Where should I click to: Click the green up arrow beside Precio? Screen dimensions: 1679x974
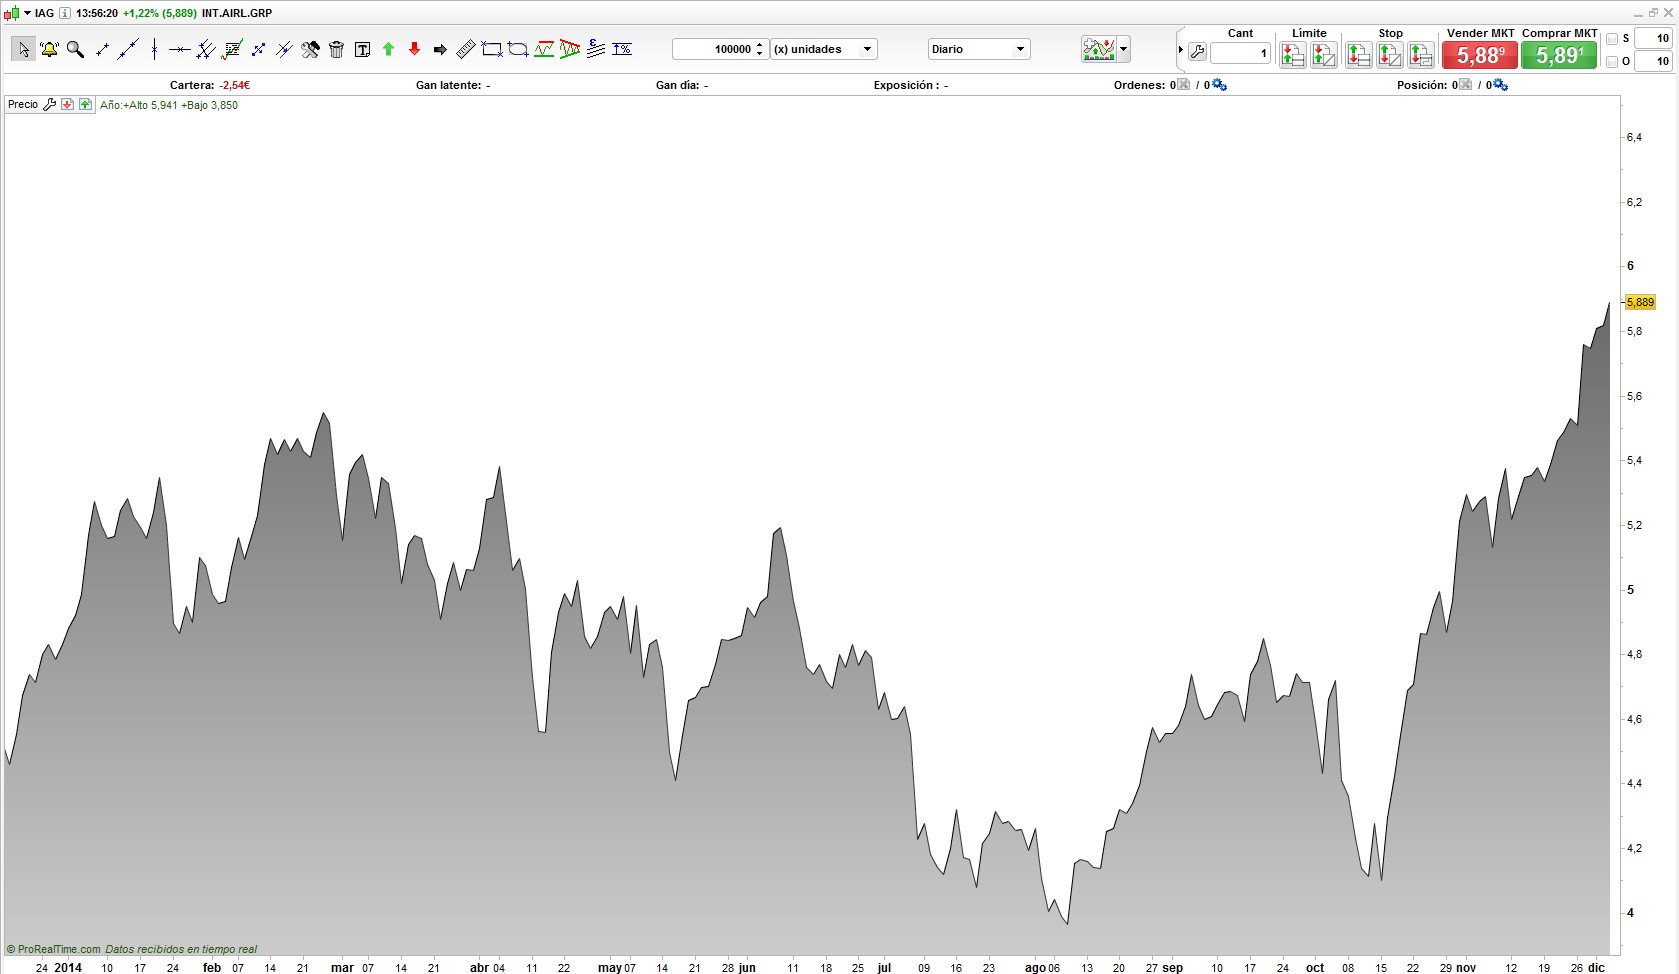(x=85, y=104)
